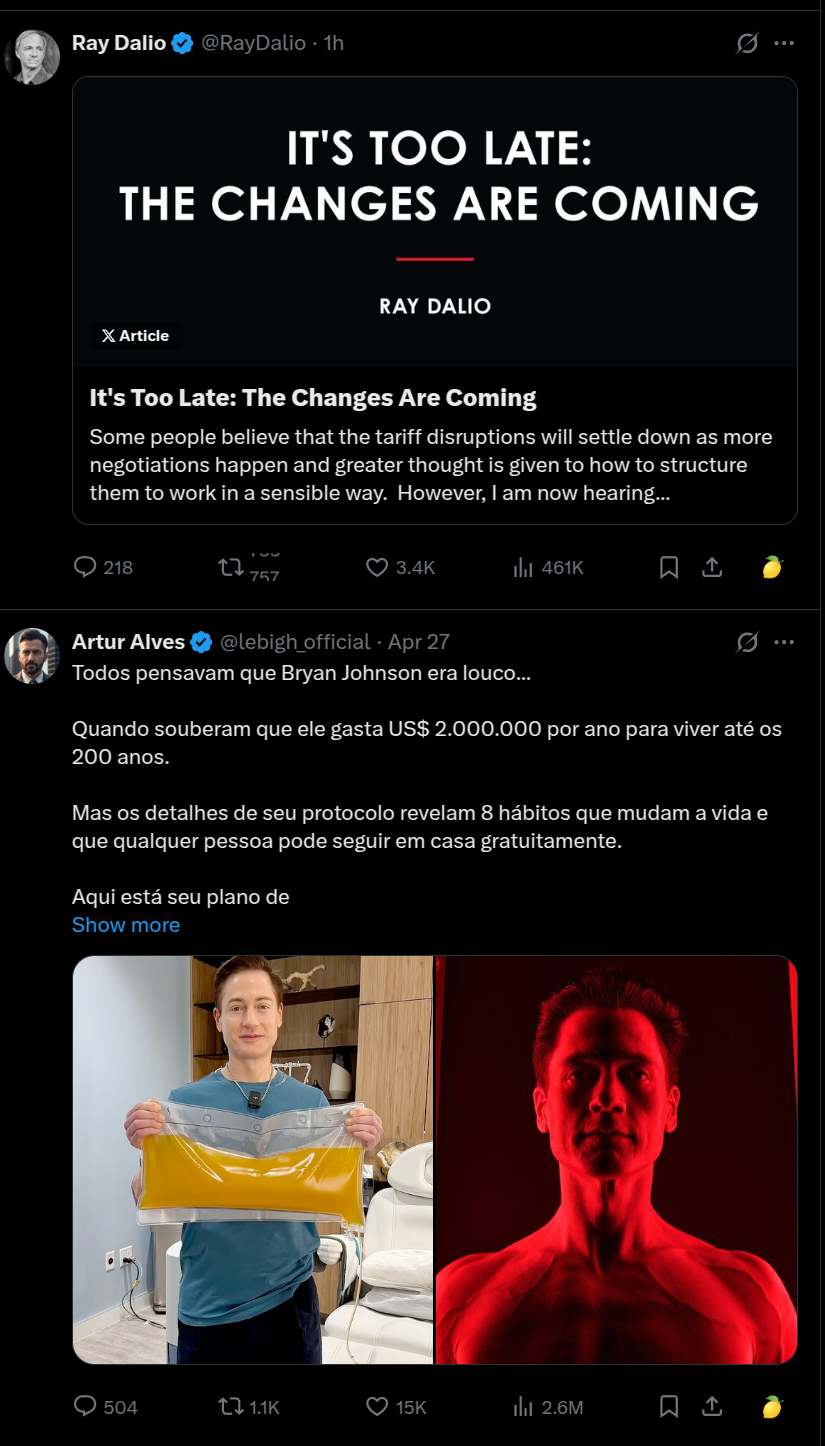Click lemon icon on Ray Dalio's post
Image resolution: width=825 pixels, height=1446 pixels.
772,567
